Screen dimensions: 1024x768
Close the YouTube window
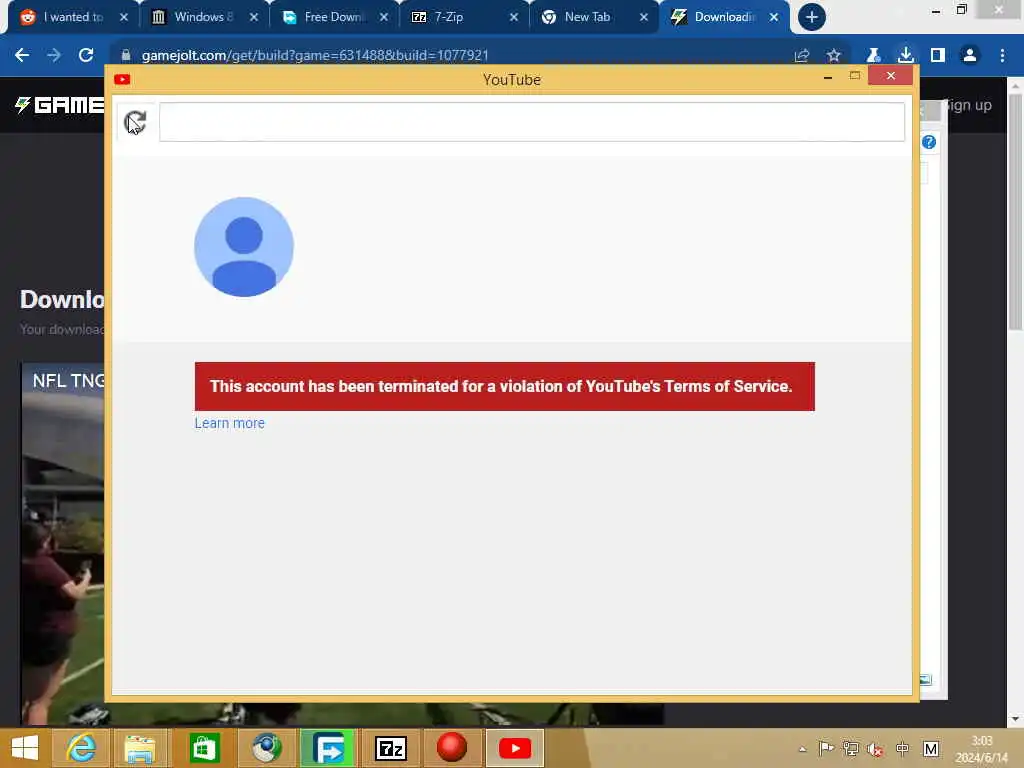tap(890, 76)
